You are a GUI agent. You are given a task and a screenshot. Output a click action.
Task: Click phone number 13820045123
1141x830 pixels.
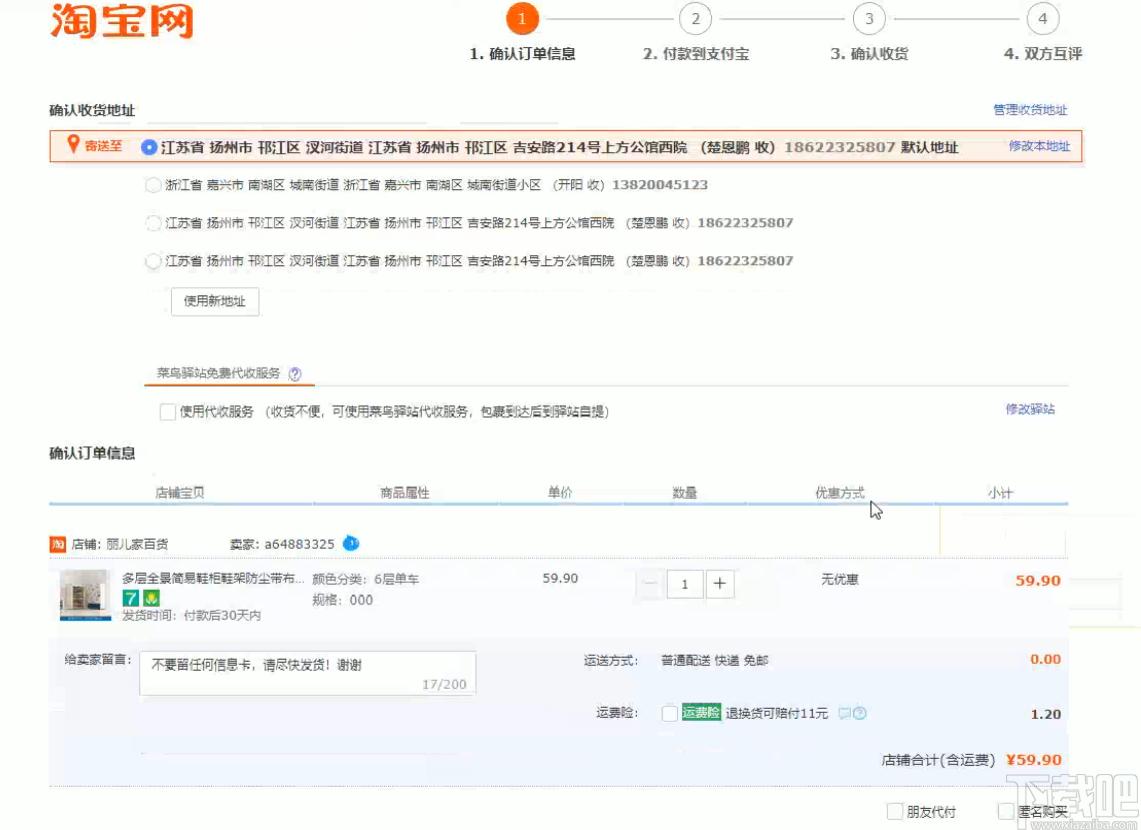660,185
